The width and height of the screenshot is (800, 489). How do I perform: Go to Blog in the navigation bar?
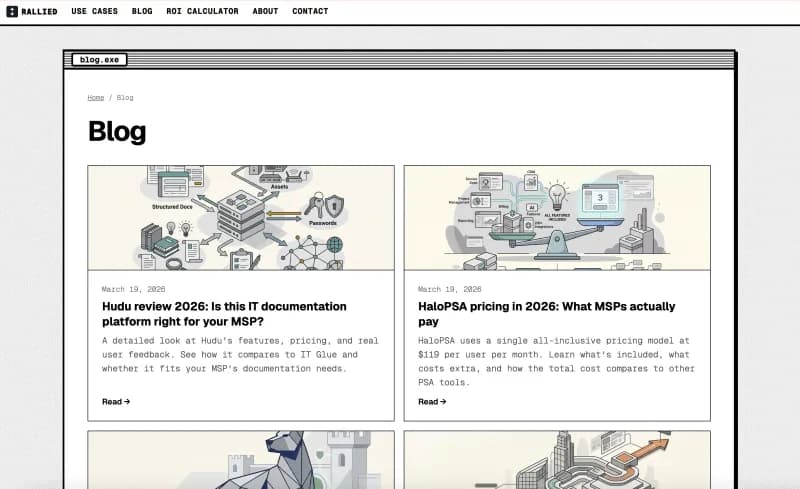pyautogui.click(x=142, y=11)
